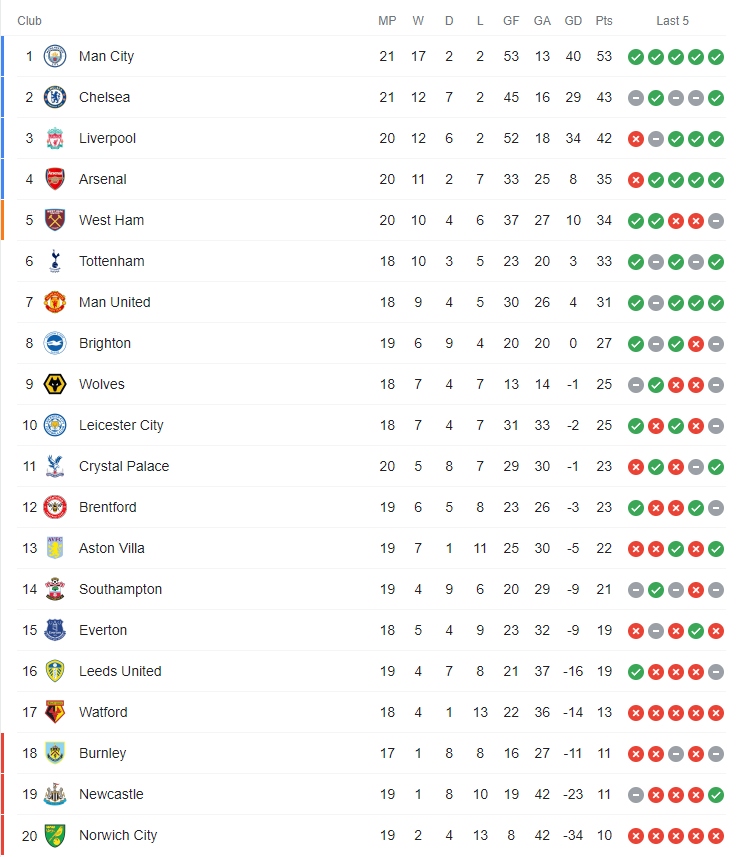Click the Chelsea club badge
Screen dimensions: 749x857
click(55, 97)
